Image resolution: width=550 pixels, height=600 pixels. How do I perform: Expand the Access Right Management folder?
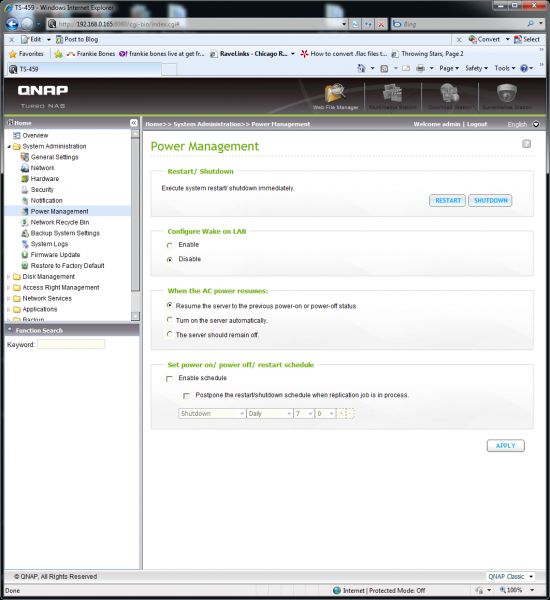(x=8, y=287)
